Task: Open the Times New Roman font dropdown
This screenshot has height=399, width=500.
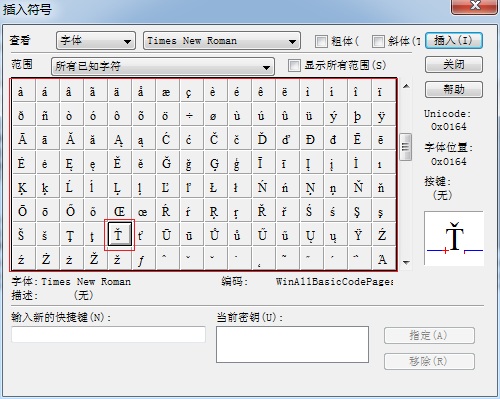Action: tap(222, 41)
